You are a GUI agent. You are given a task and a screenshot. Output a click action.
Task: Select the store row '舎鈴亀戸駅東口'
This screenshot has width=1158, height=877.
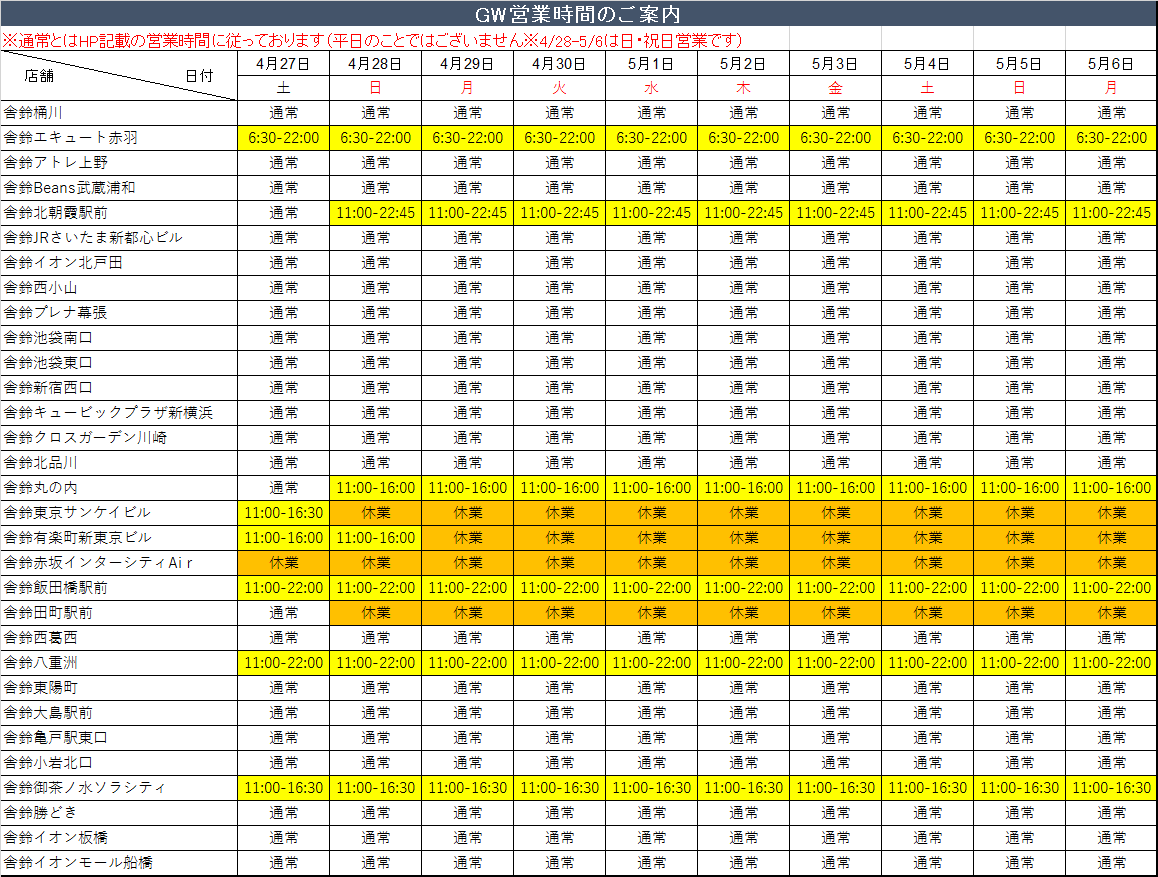(x=579, y=737)
